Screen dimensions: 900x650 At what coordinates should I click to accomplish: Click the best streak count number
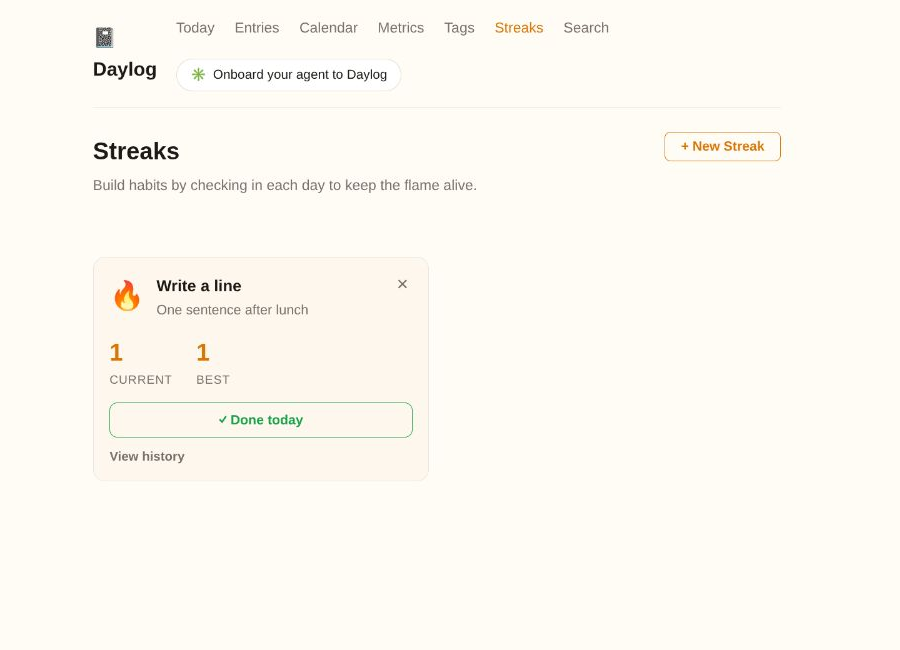tap(203, 353)
